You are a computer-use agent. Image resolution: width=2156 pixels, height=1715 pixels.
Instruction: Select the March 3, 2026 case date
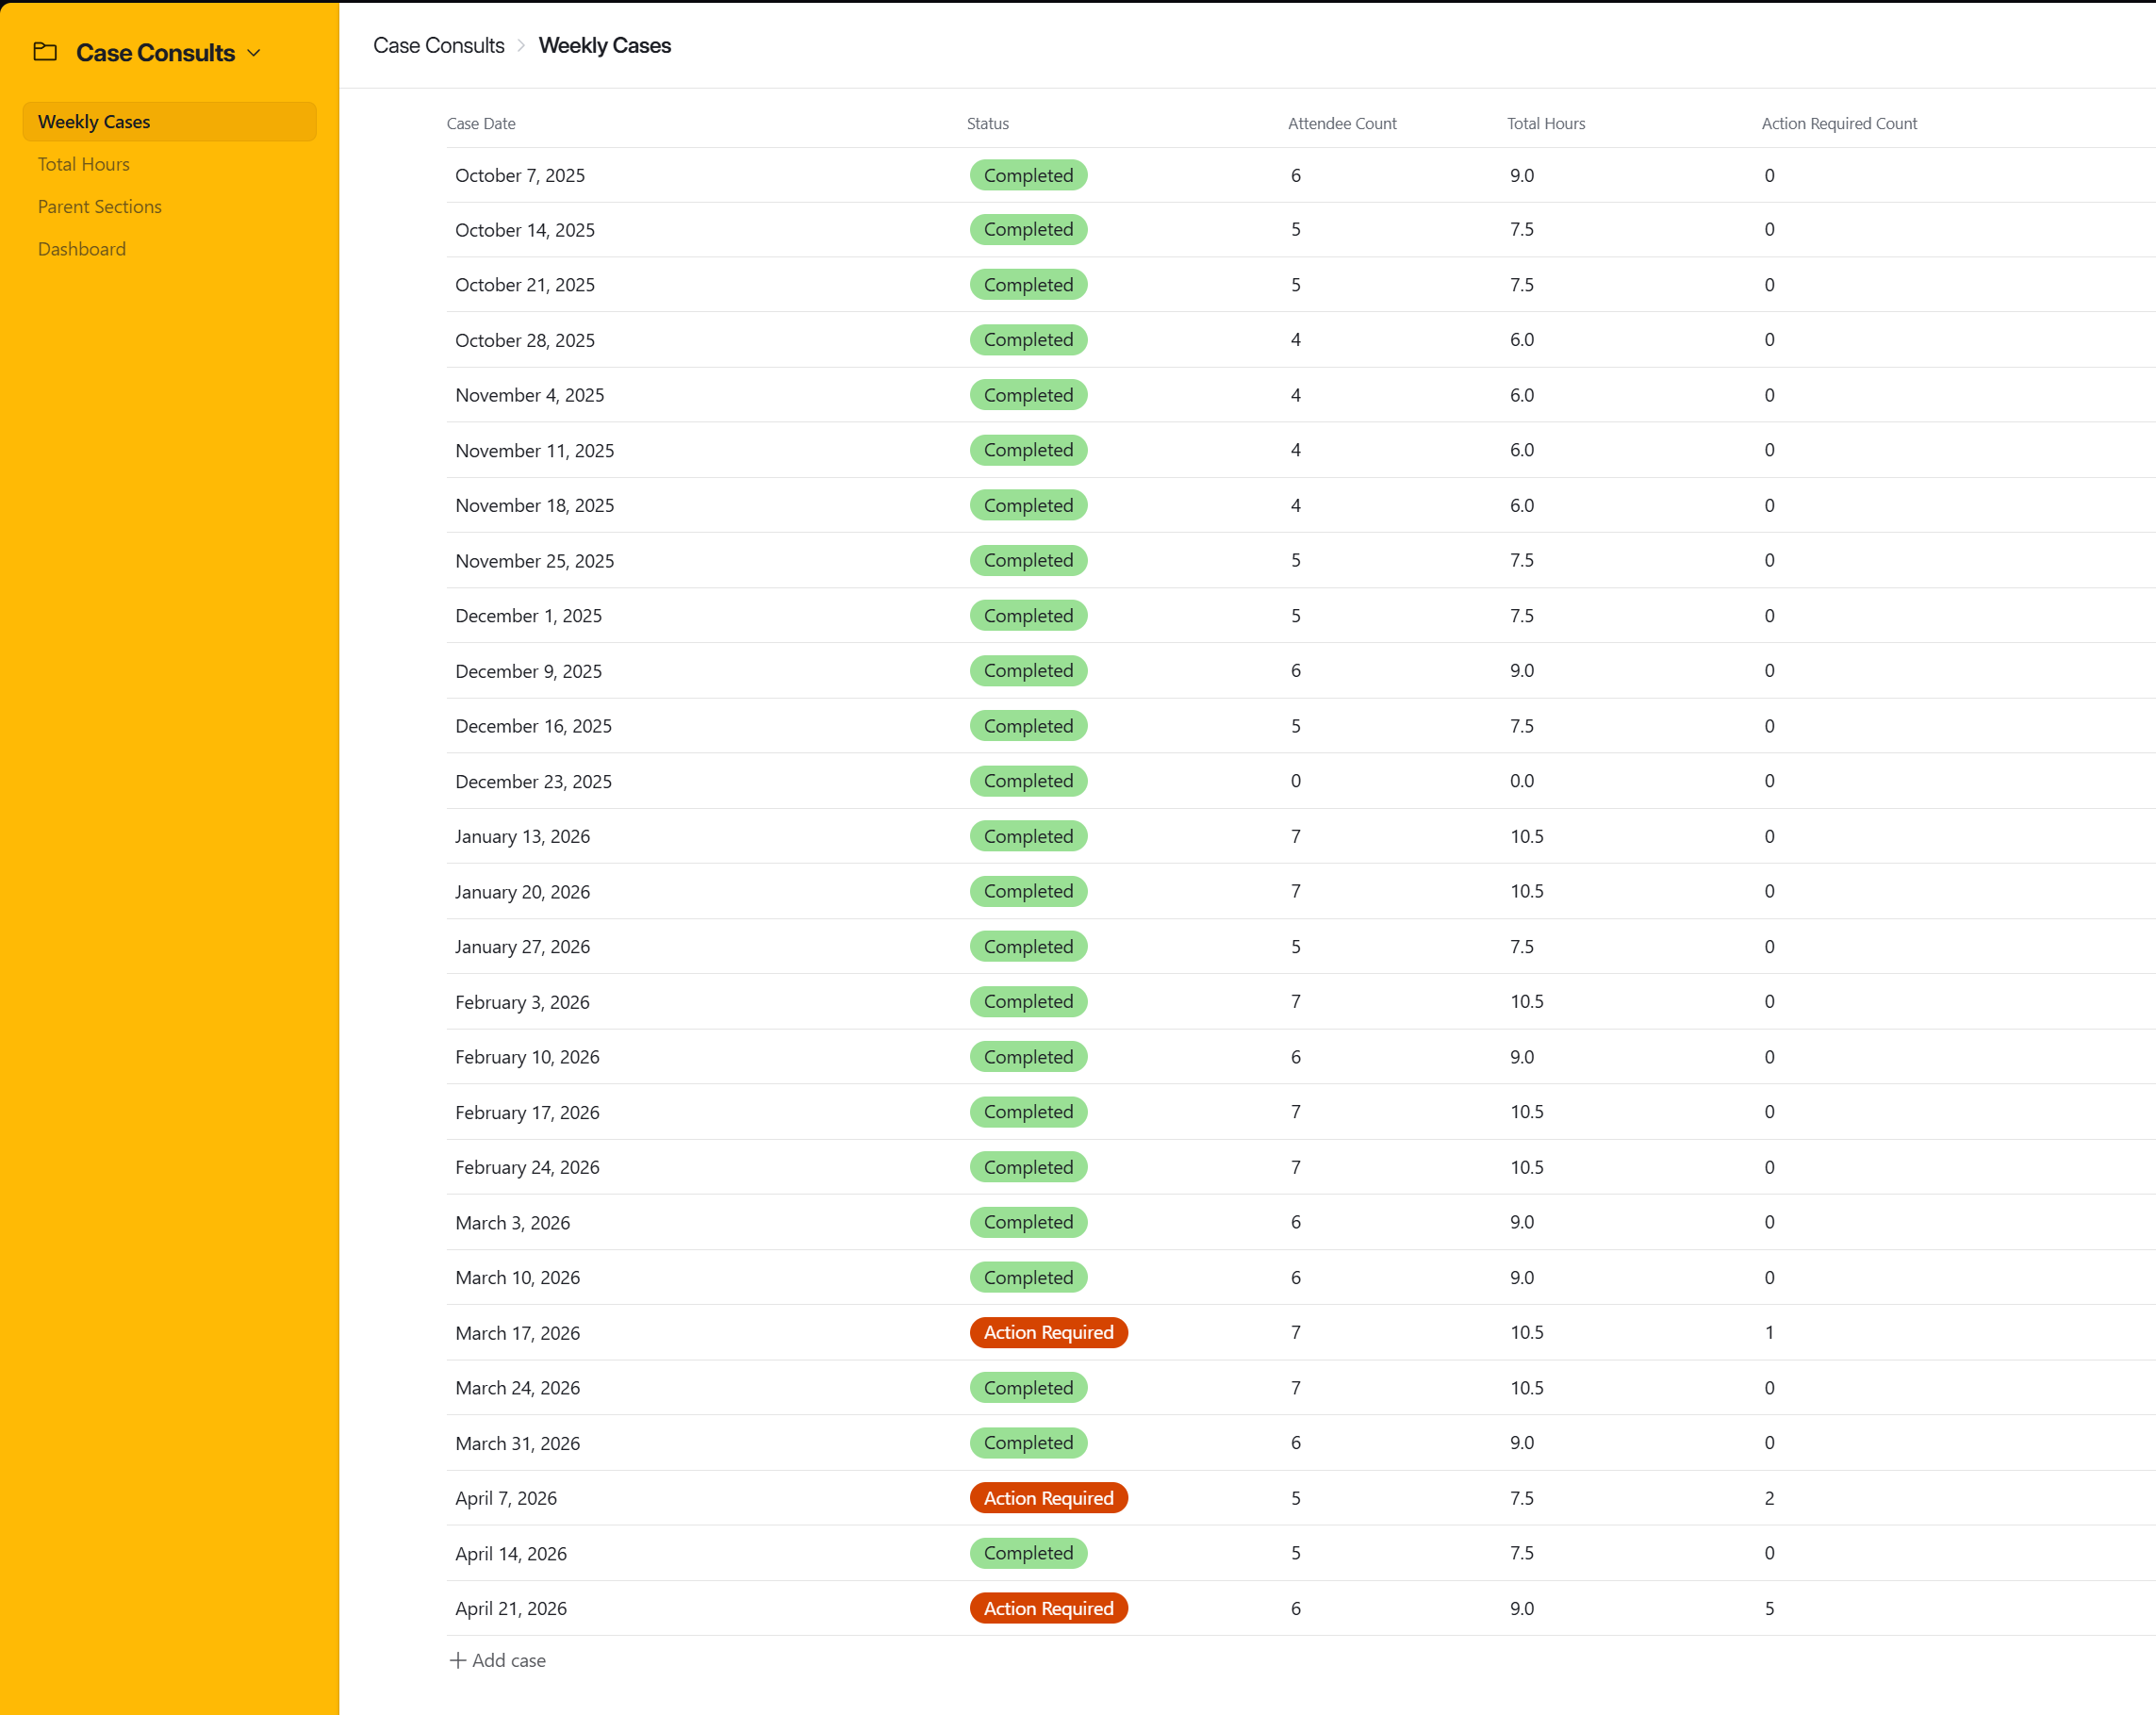tap(513, 1223)
